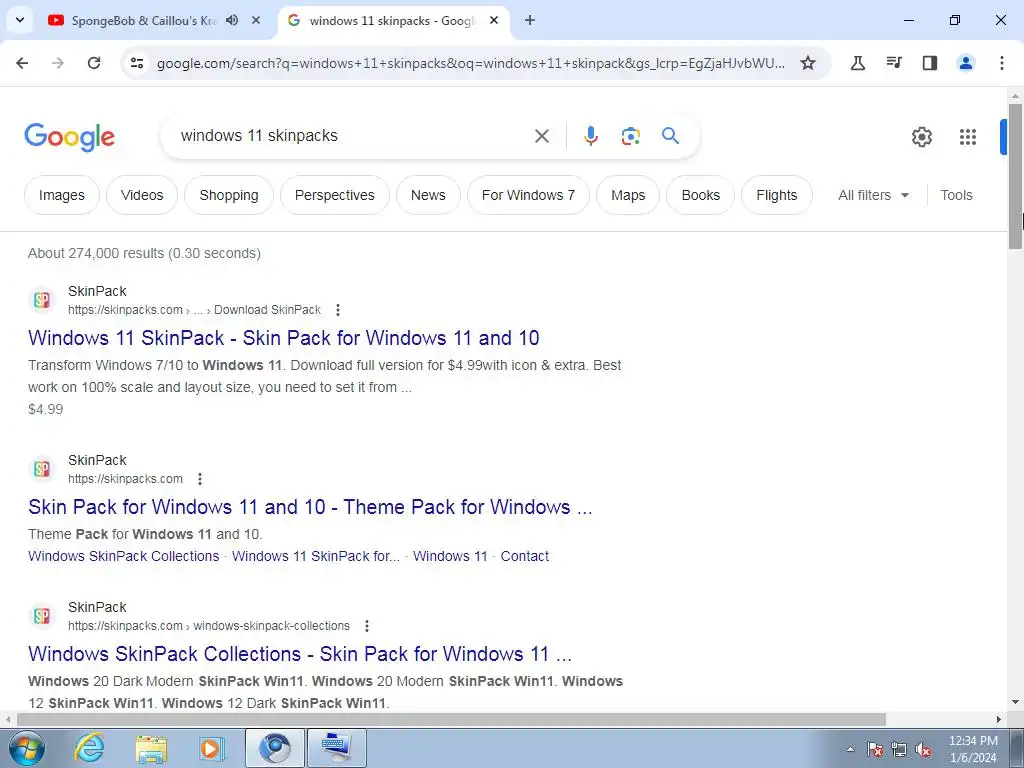Open muted volume tray icon

923,749
